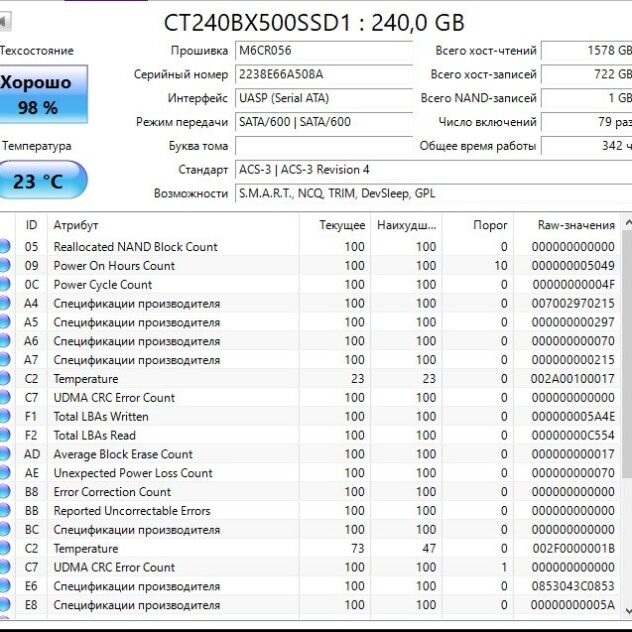This screenshot has width=632, height=632.
Task: Click the Прошивка field M6CR056
Action: (324, 51)
